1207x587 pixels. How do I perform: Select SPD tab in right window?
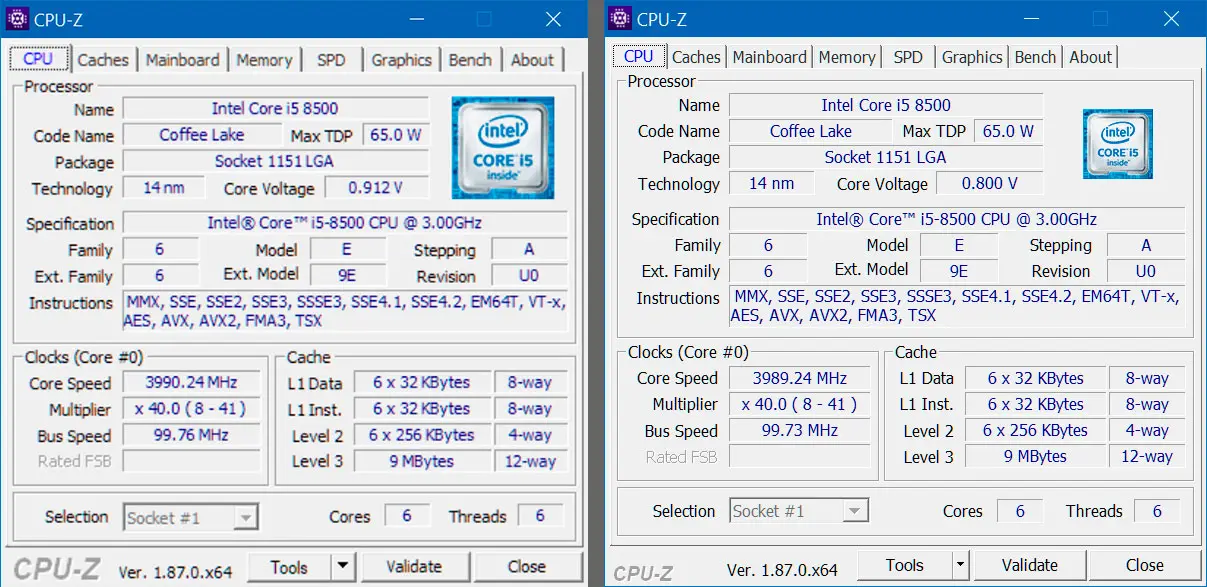coord(908,57)
